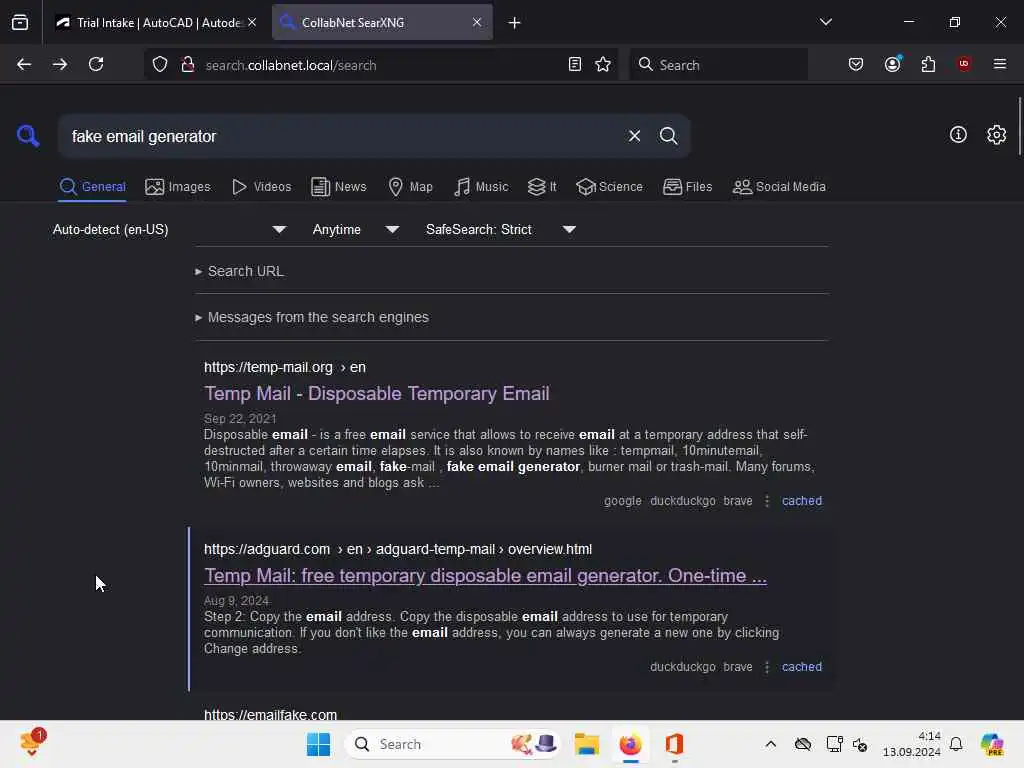Open the Extensions puzzle icon

click(928, 64)
